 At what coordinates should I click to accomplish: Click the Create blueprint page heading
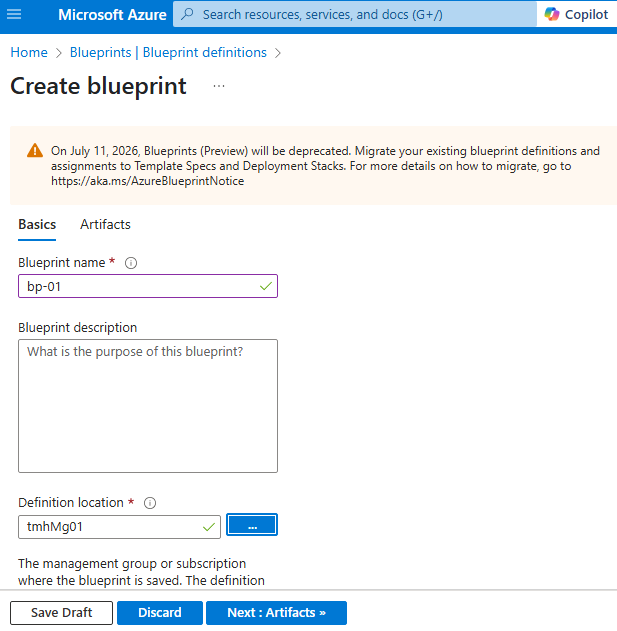click(x=98, y=86)
